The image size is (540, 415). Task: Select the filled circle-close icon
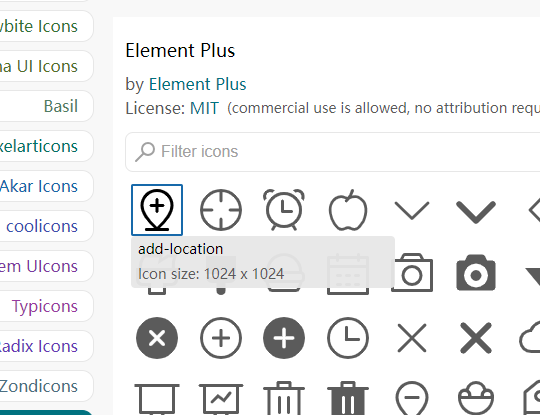pyautogui.click(x=157, y=338)
